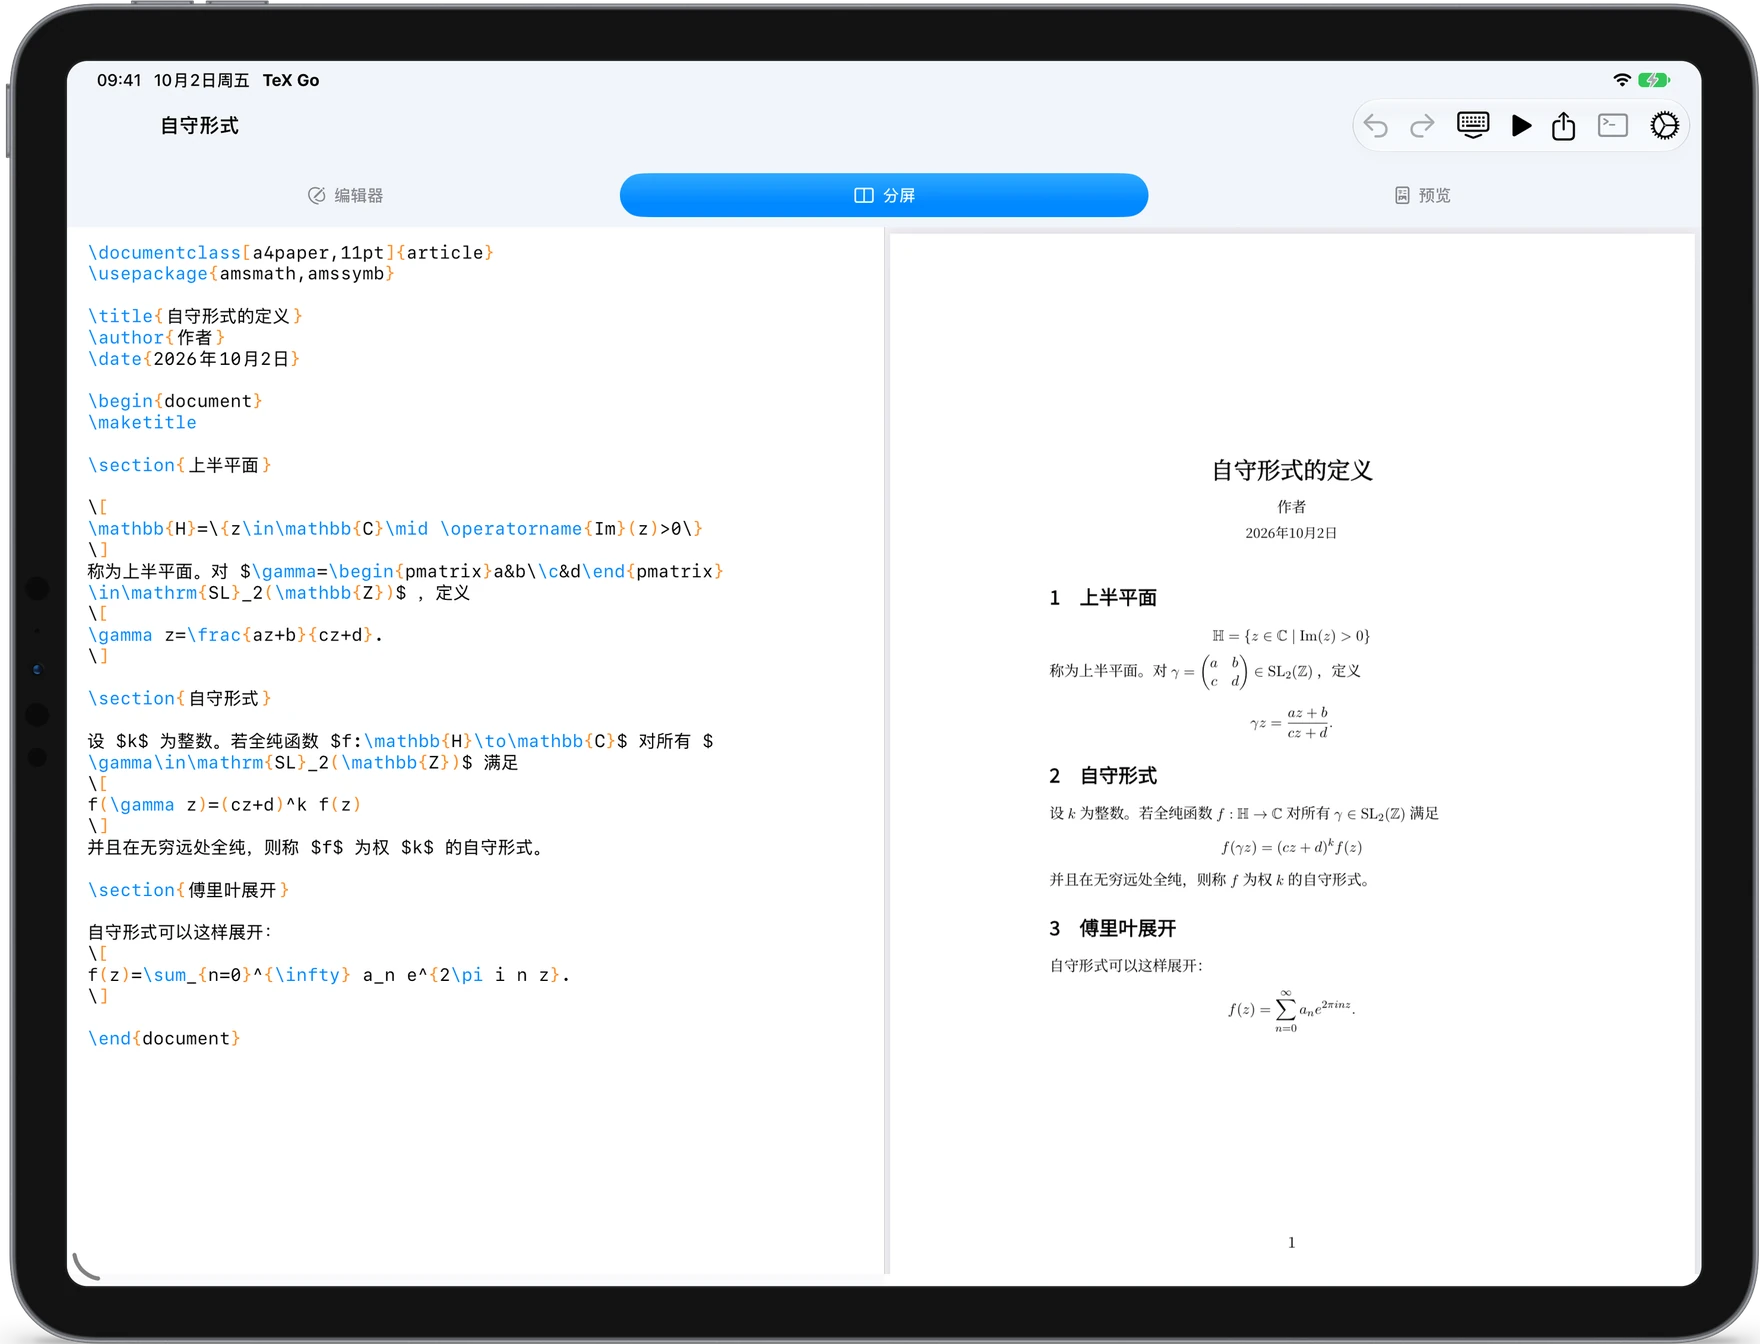This screenshot has width=1760, height=1344.
Task: Click the \date{2026年10月2日} source line
Action: tap(194, 359)
